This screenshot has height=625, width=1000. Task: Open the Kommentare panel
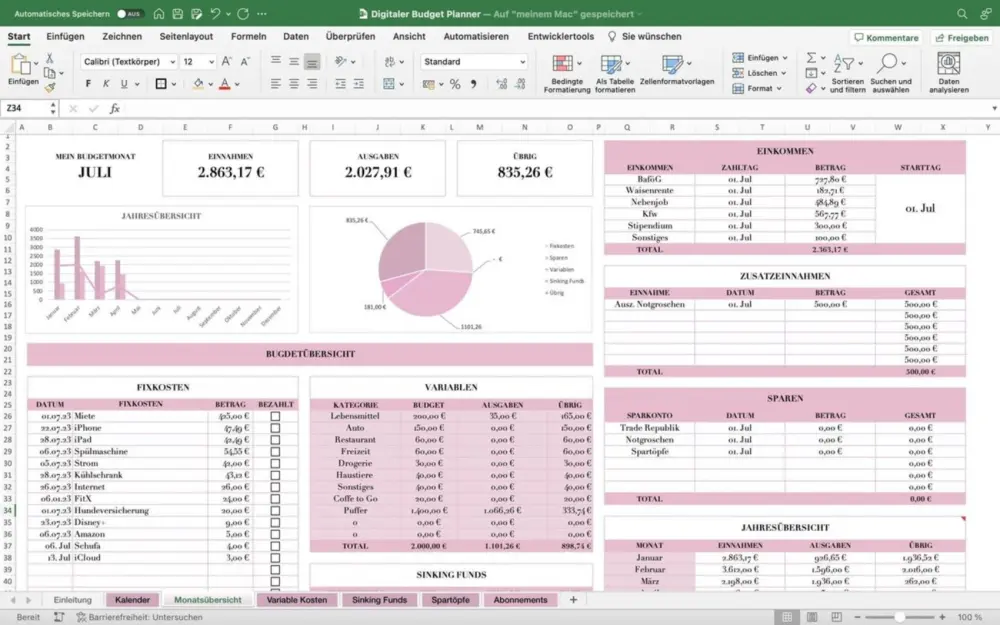[x=887, y=37]
